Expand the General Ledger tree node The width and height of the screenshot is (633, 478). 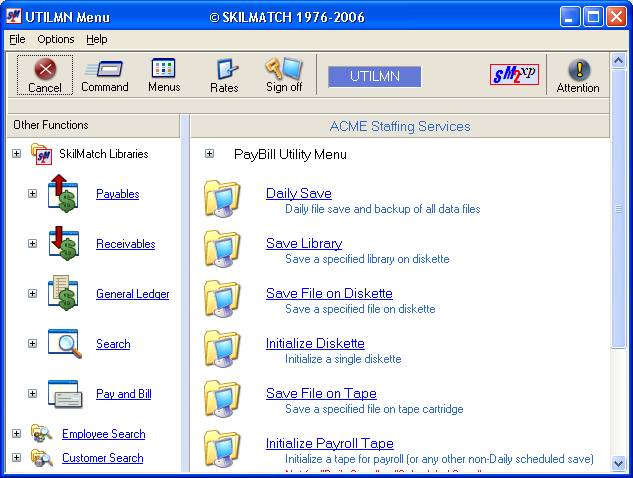point(33,294)
